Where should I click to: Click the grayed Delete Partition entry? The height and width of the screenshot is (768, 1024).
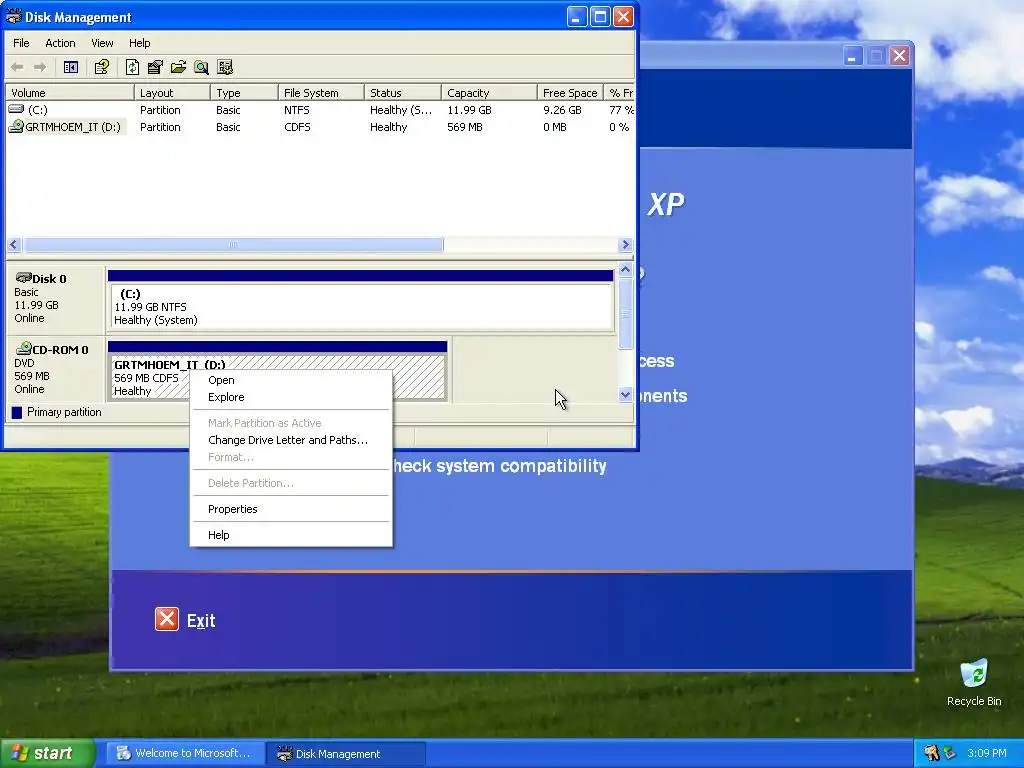291,483
